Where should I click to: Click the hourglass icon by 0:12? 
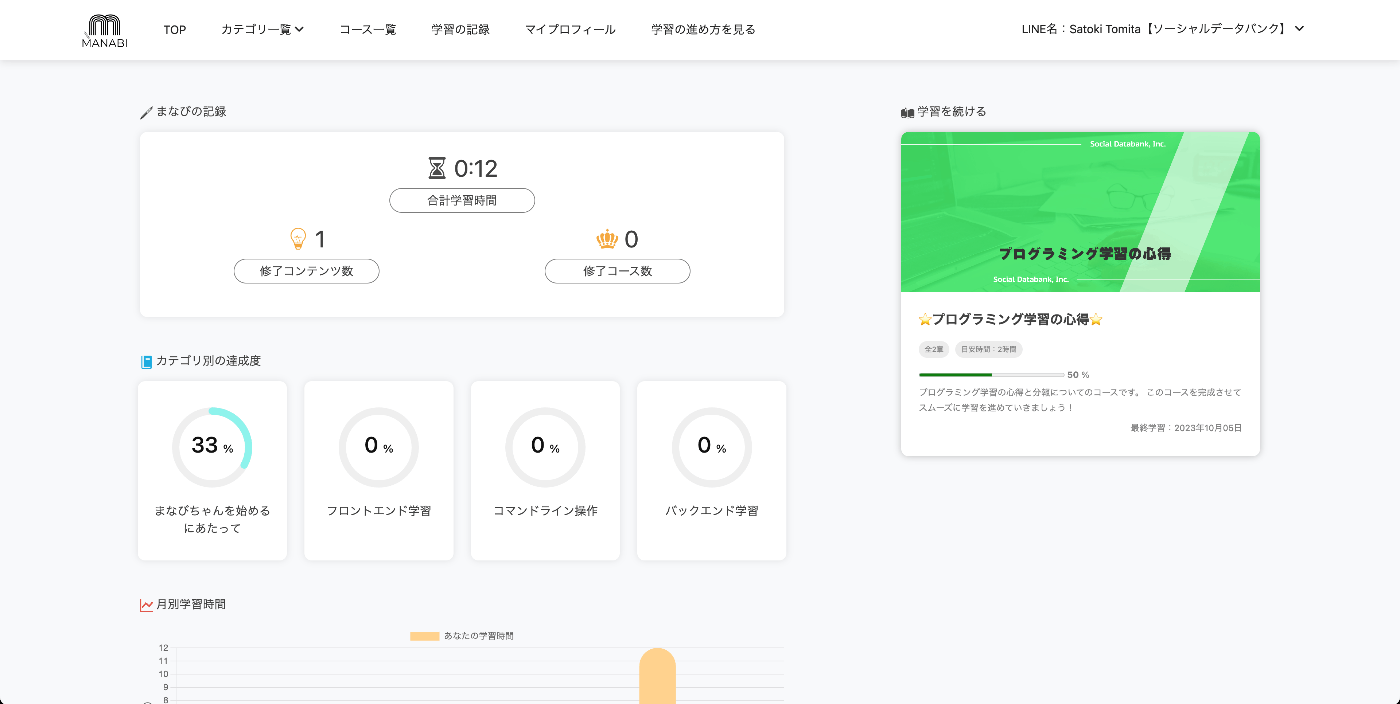pyautogui.click(x=436, y=168)
